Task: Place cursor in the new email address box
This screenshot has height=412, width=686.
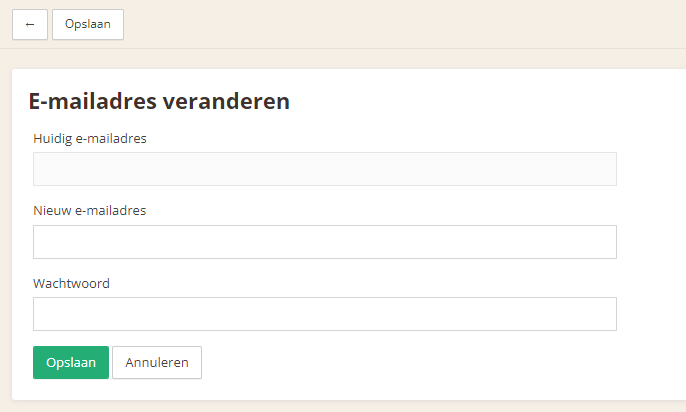Action: click(325, 242)
